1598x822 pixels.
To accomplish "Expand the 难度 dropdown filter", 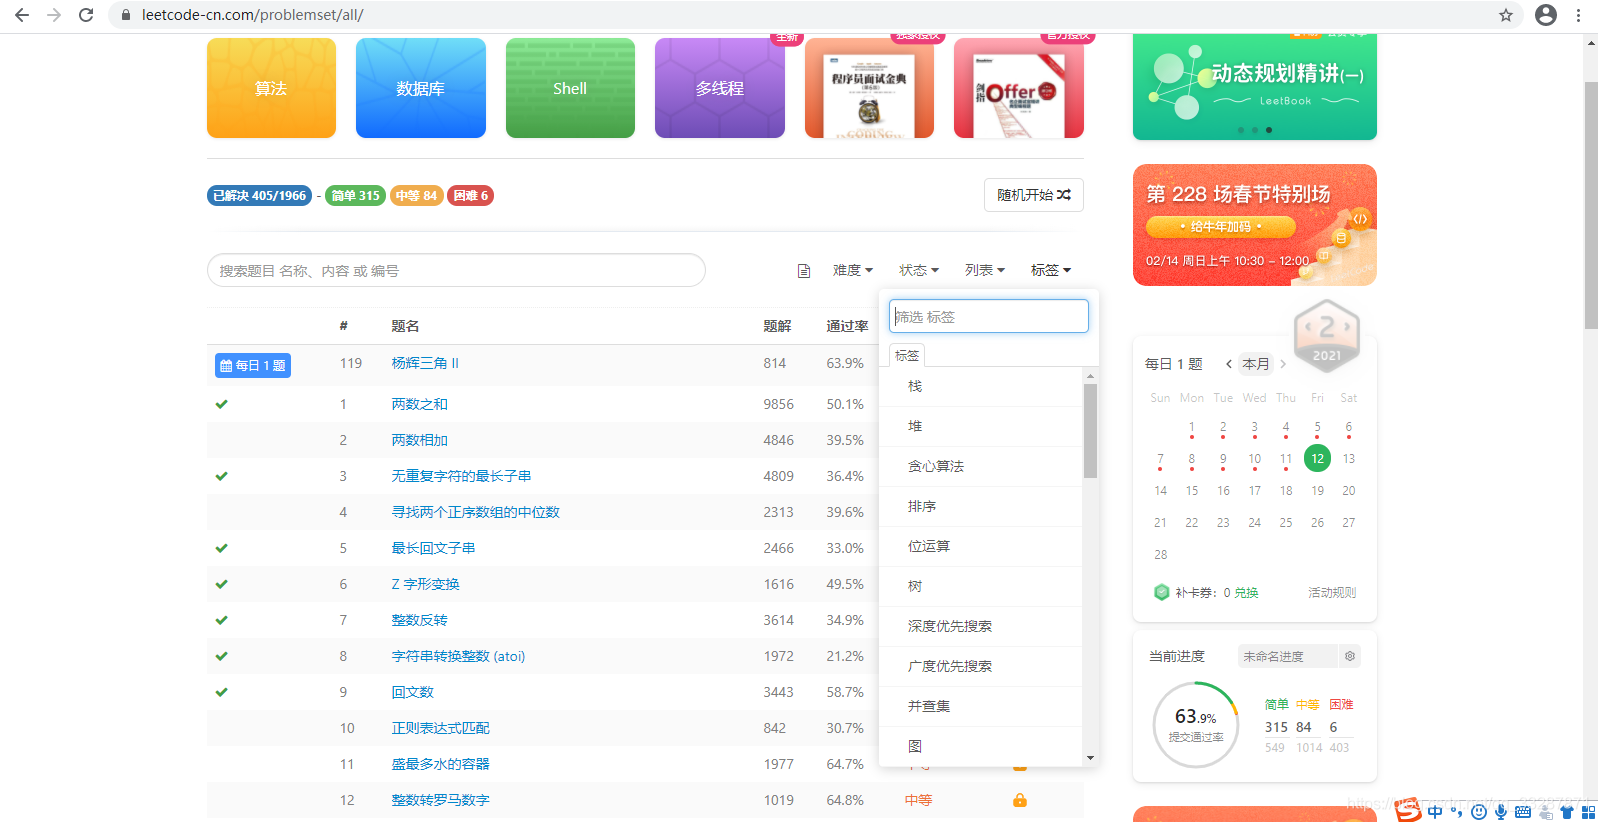I will [x=853, y=270].
